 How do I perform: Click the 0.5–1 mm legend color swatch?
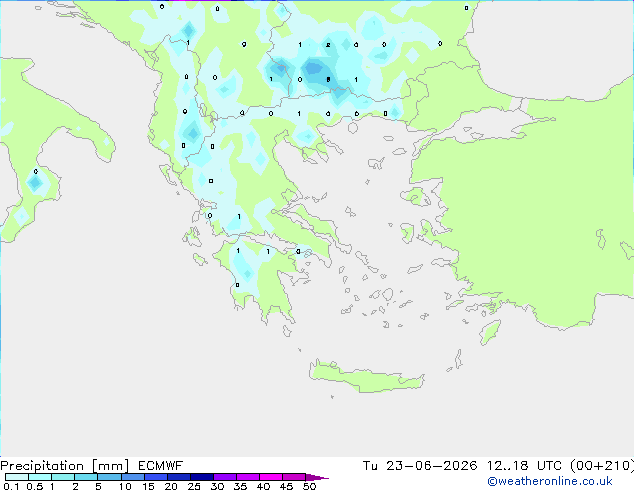[40, 477]
